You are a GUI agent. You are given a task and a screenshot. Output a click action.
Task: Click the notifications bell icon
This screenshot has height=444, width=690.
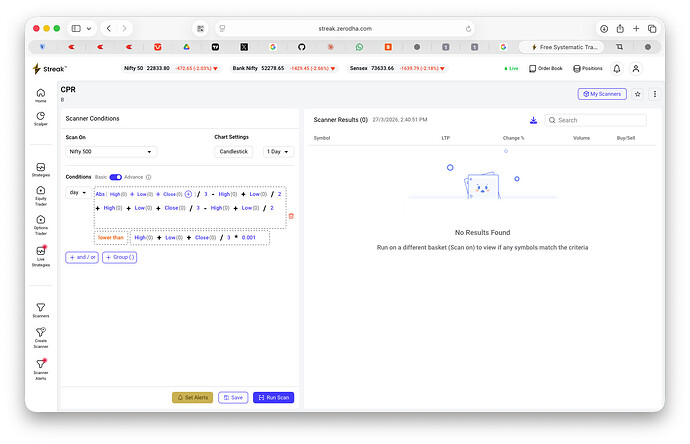click(617, 69)
